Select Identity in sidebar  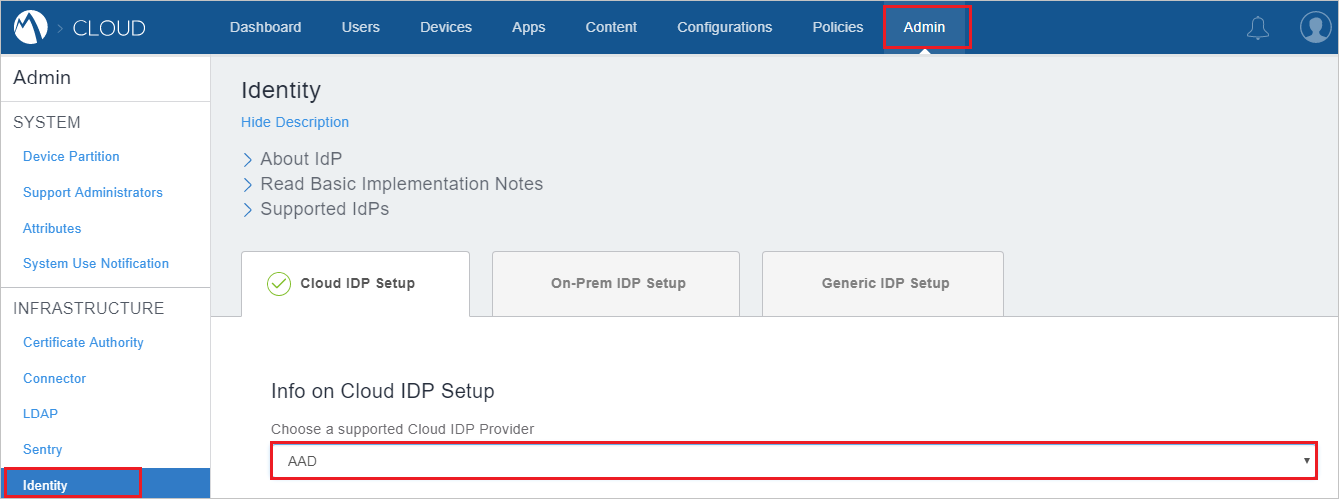[x=105, y=484]
